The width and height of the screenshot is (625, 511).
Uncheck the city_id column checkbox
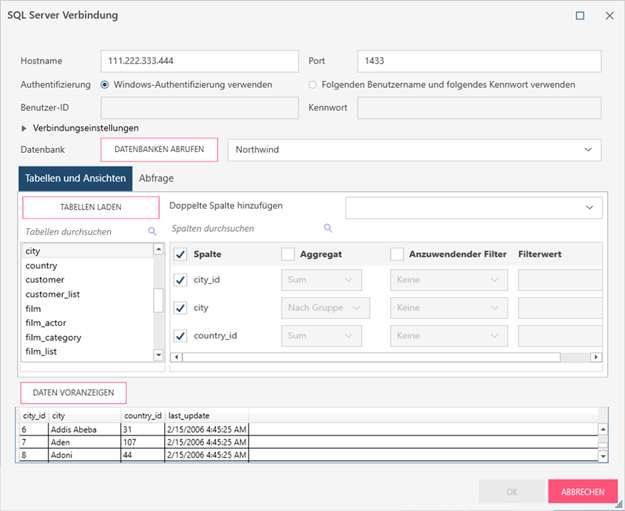tap(180, 281)
